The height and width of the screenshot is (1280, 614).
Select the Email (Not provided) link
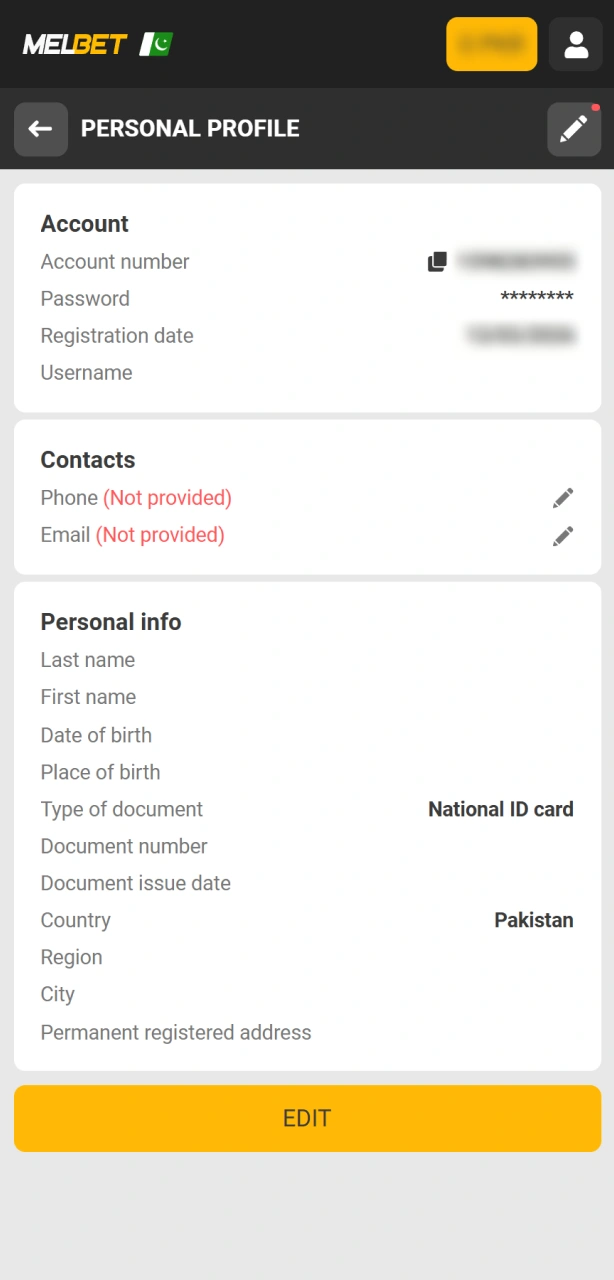134,535
